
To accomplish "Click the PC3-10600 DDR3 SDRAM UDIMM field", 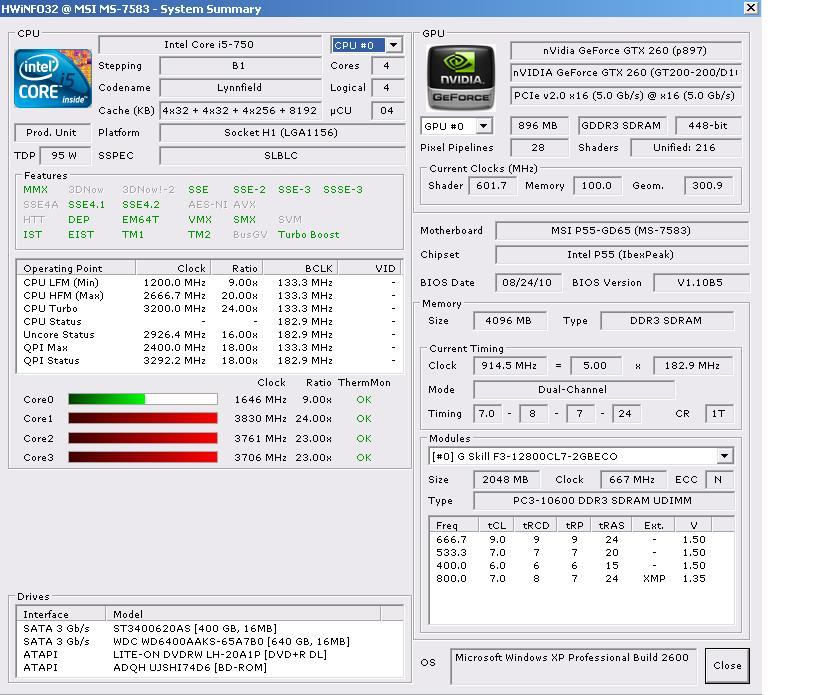I will 603,500.
